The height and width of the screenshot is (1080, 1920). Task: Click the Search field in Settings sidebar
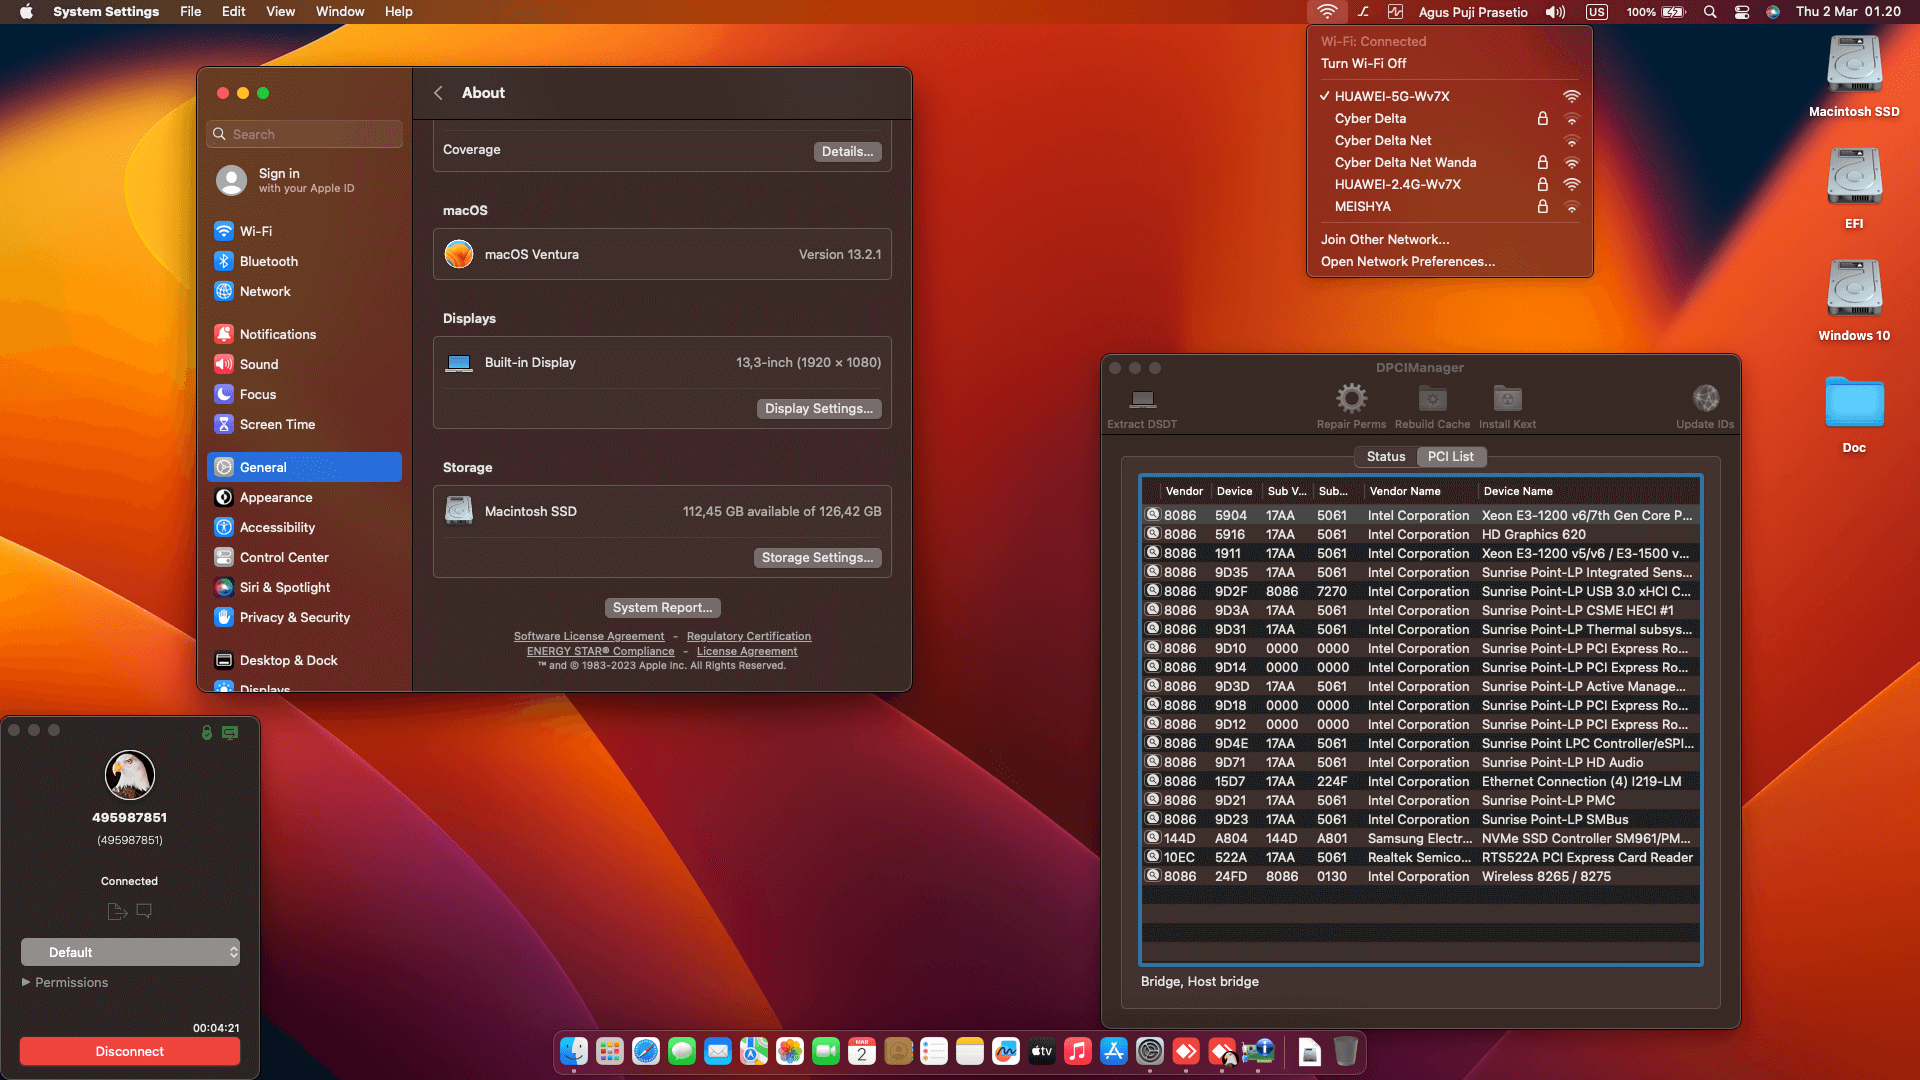click(x=304, y=134)
